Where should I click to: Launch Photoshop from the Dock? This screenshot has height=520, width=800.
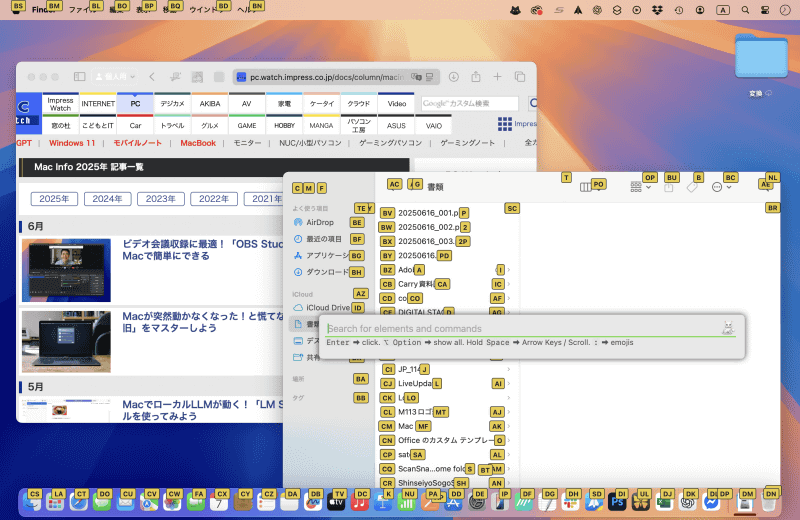pos(617,503)
